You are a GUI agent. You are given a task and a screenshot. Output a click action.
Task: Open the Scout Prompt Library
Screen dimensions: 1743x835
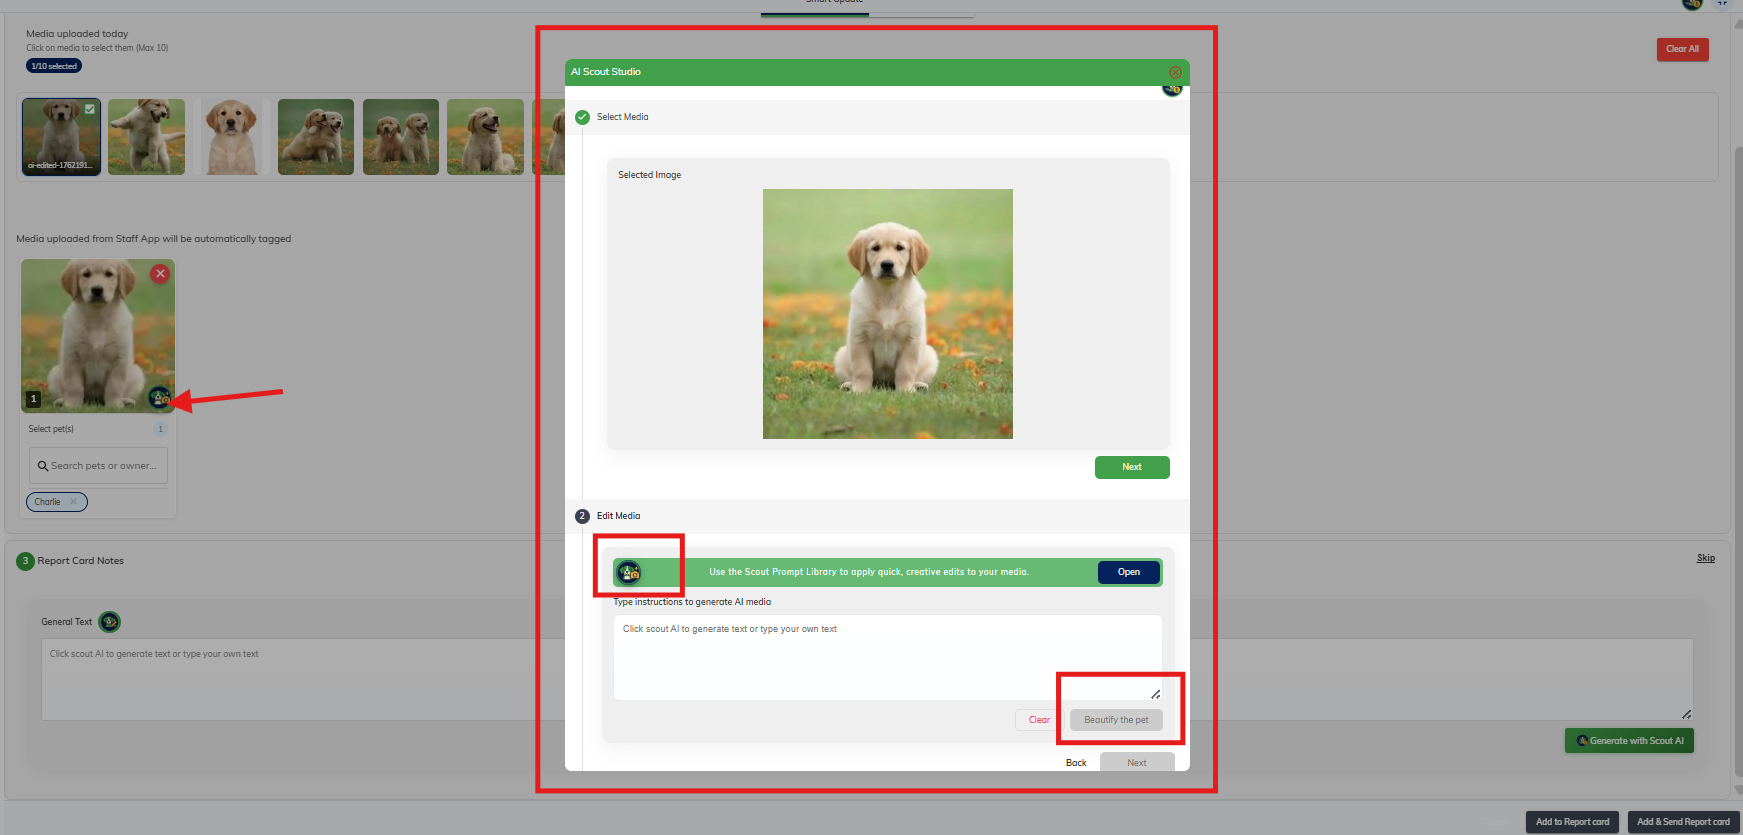[1128, 572]
